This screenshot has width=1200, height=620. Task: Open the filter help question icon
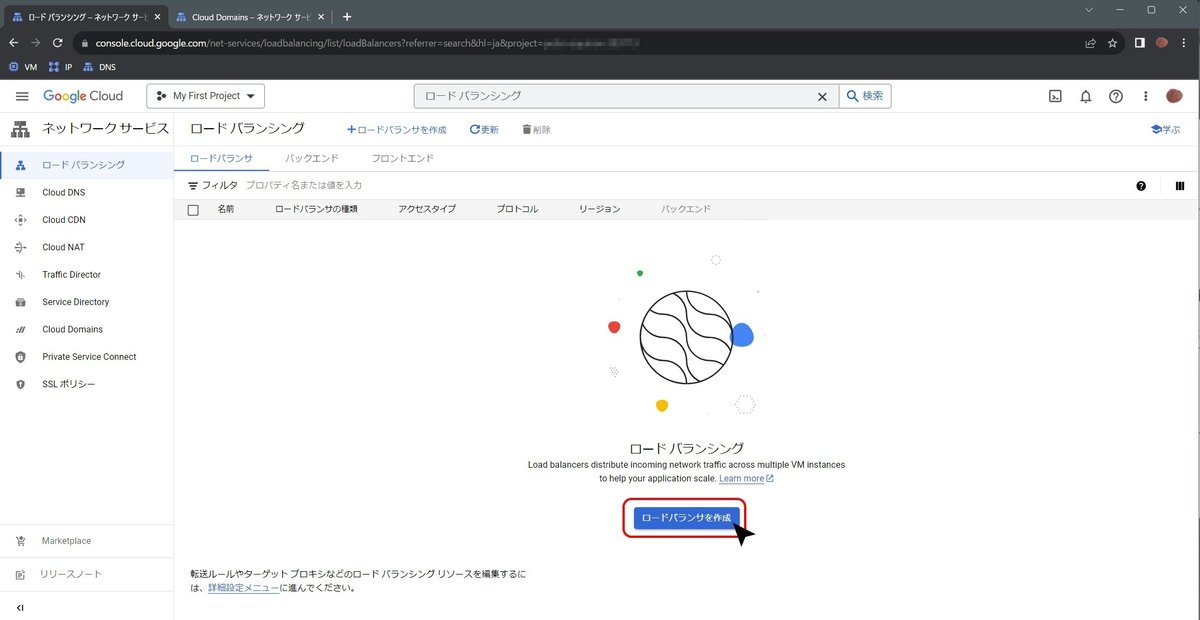click(x=1141, y=186)
